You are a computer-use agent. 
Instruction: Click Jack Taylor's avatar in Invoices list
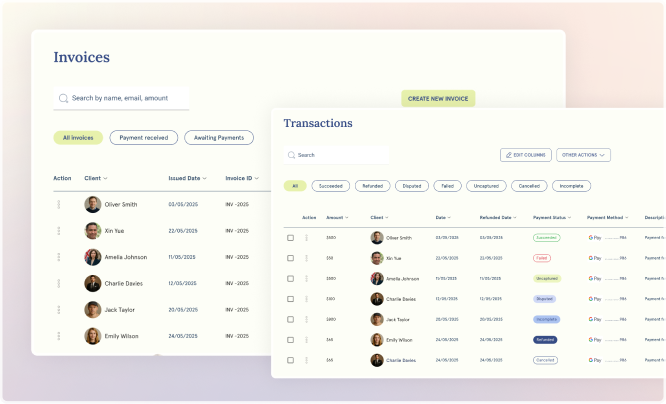pyautogui.click(x=93, y=310)
